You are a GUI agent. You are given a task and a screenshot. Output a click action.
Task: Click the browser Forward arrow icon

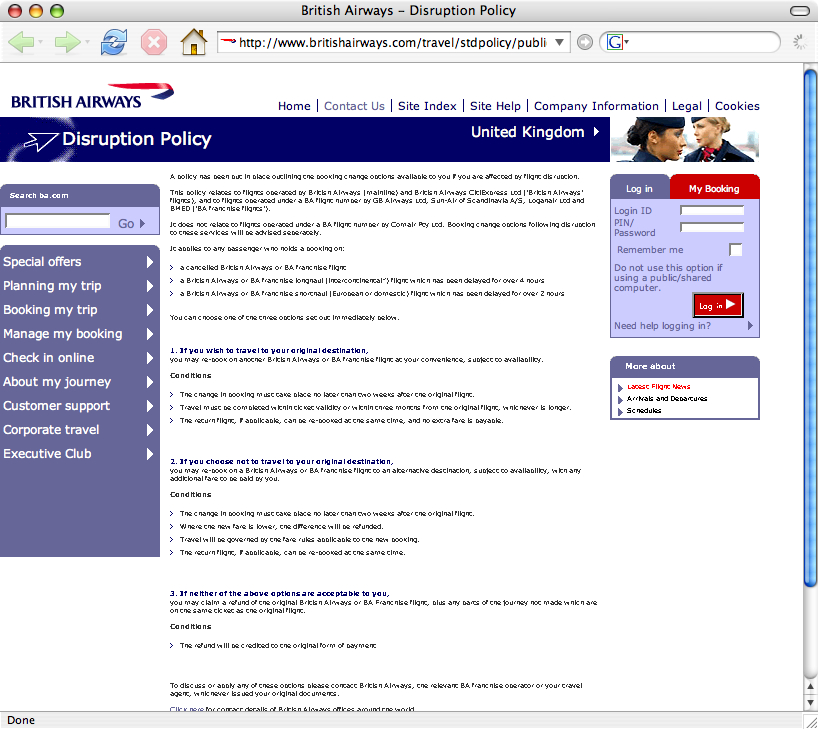[68, 42]
